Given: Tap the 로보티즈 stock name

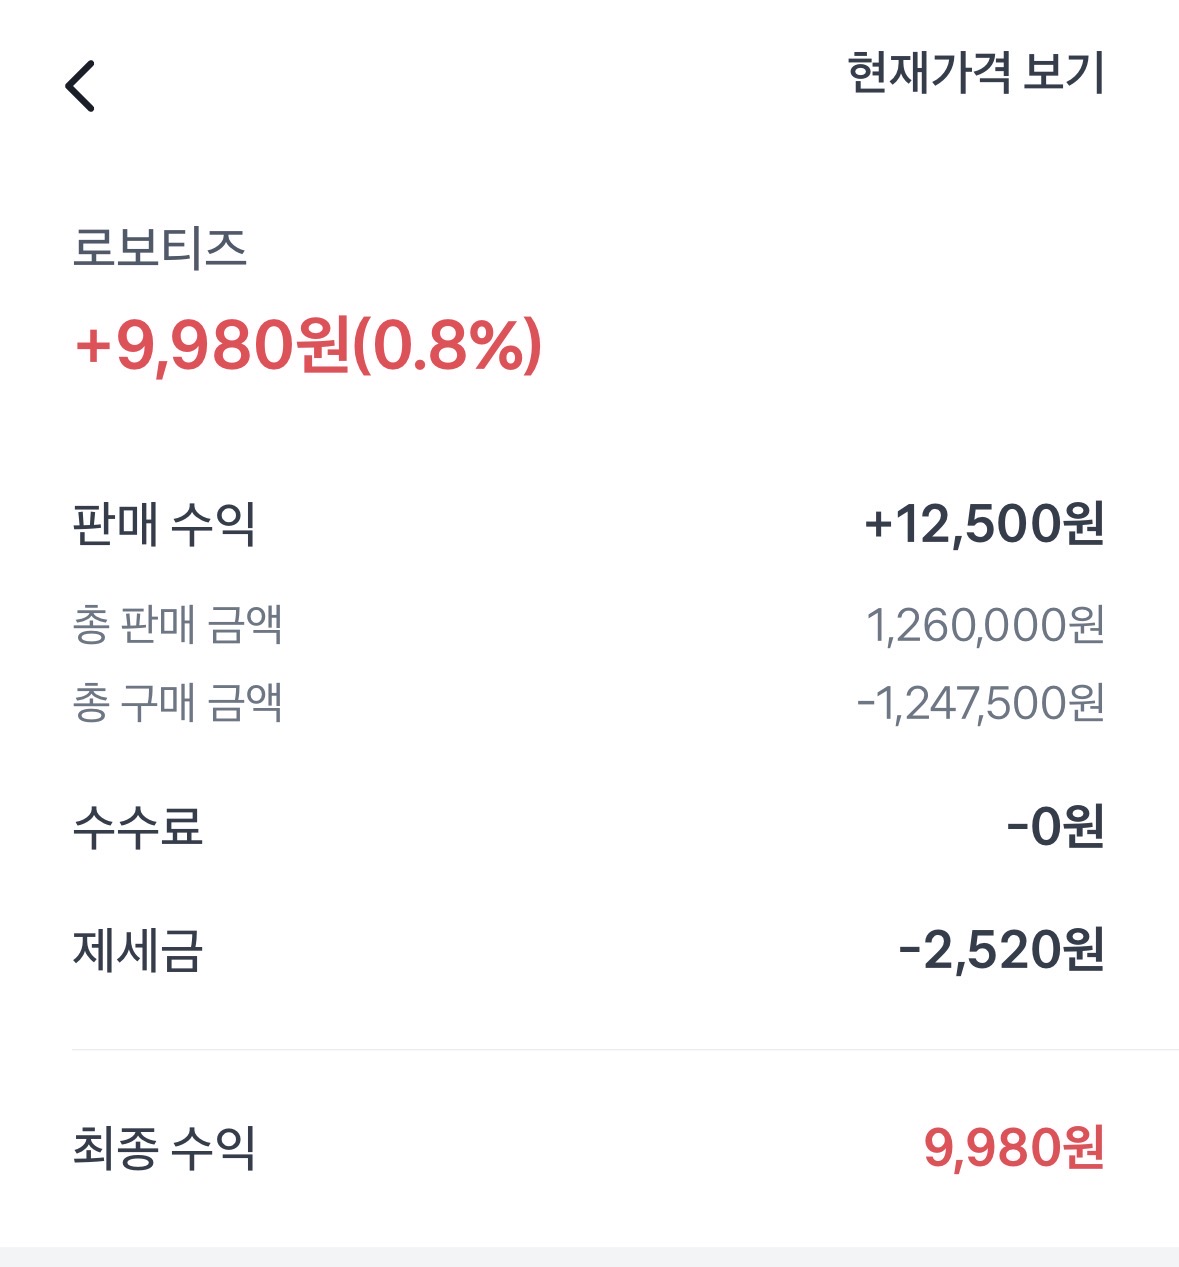Looking at the screenshot, I should pos(160,248).
